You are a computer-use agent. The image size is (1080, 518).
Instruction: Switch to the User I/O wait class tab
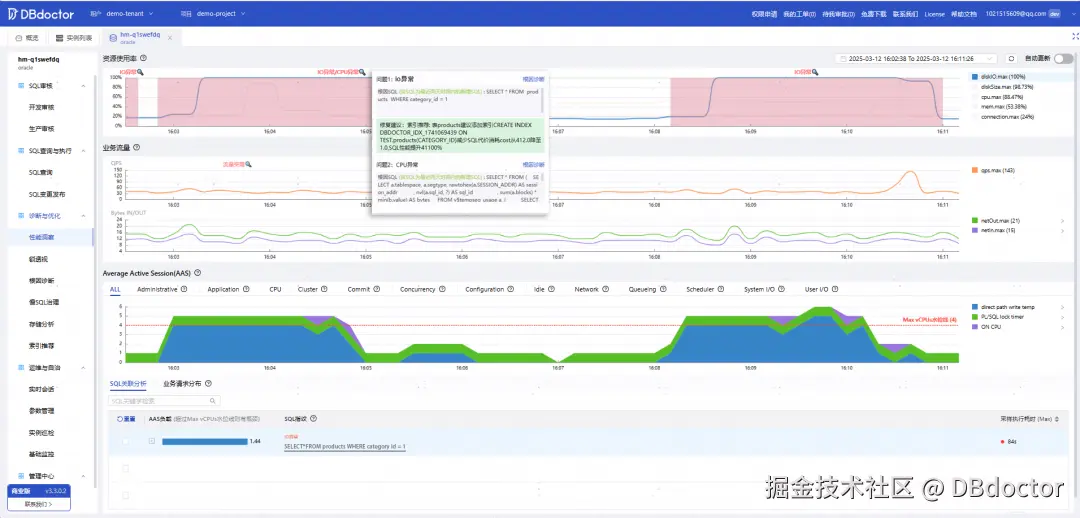click(x=817, y=289)
